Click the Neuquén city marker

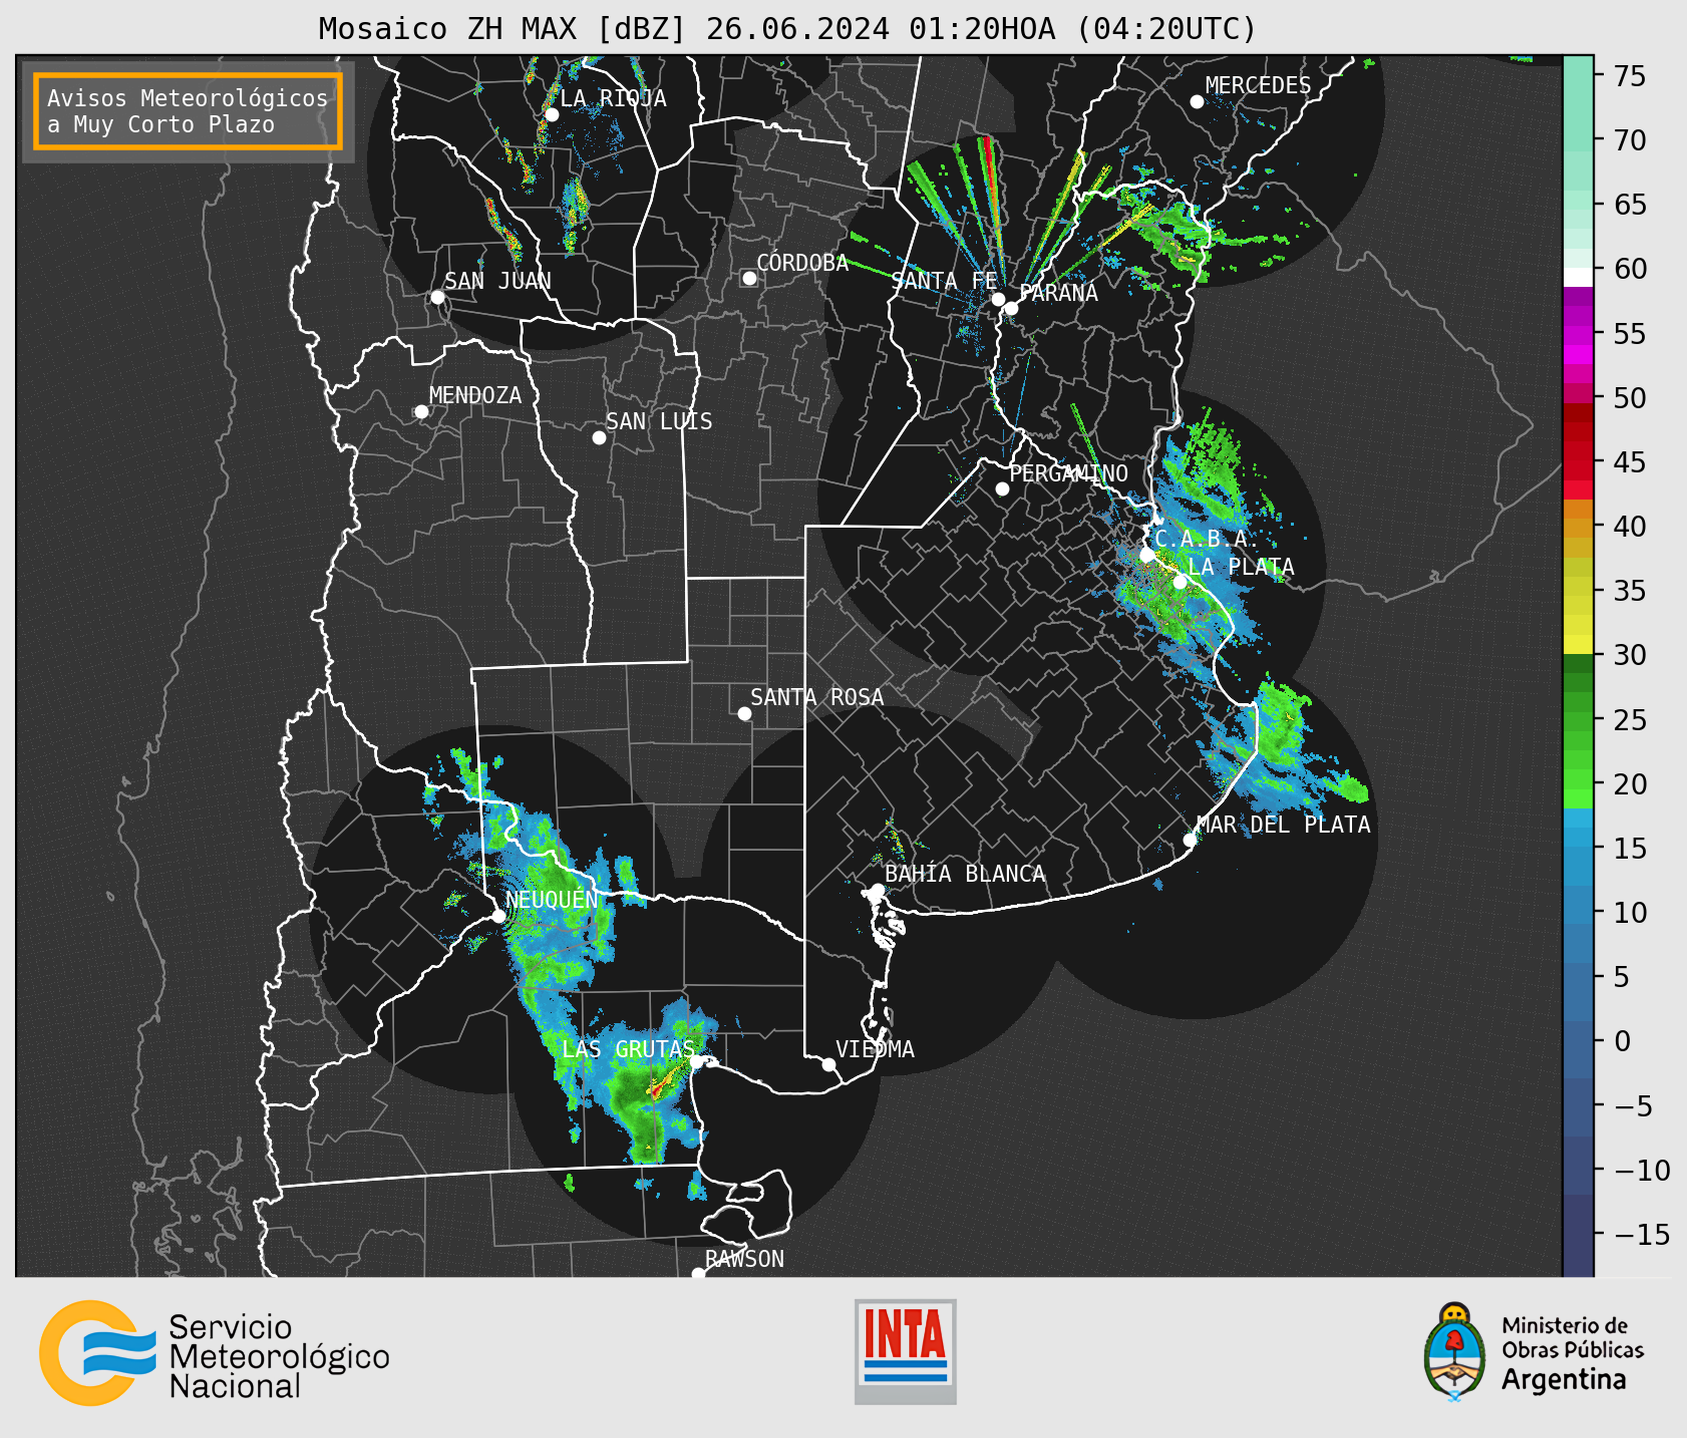[498, 916]
